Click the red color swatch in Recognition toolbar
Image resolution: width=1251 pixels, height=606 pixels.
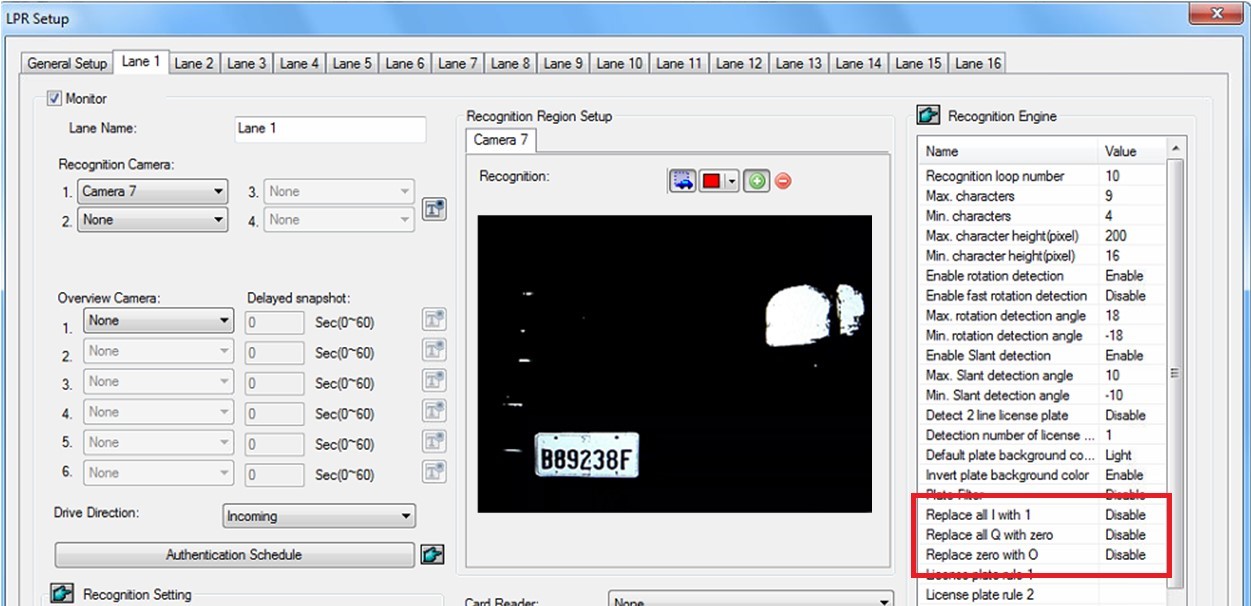pyautogui.click(x=713, y=181)
